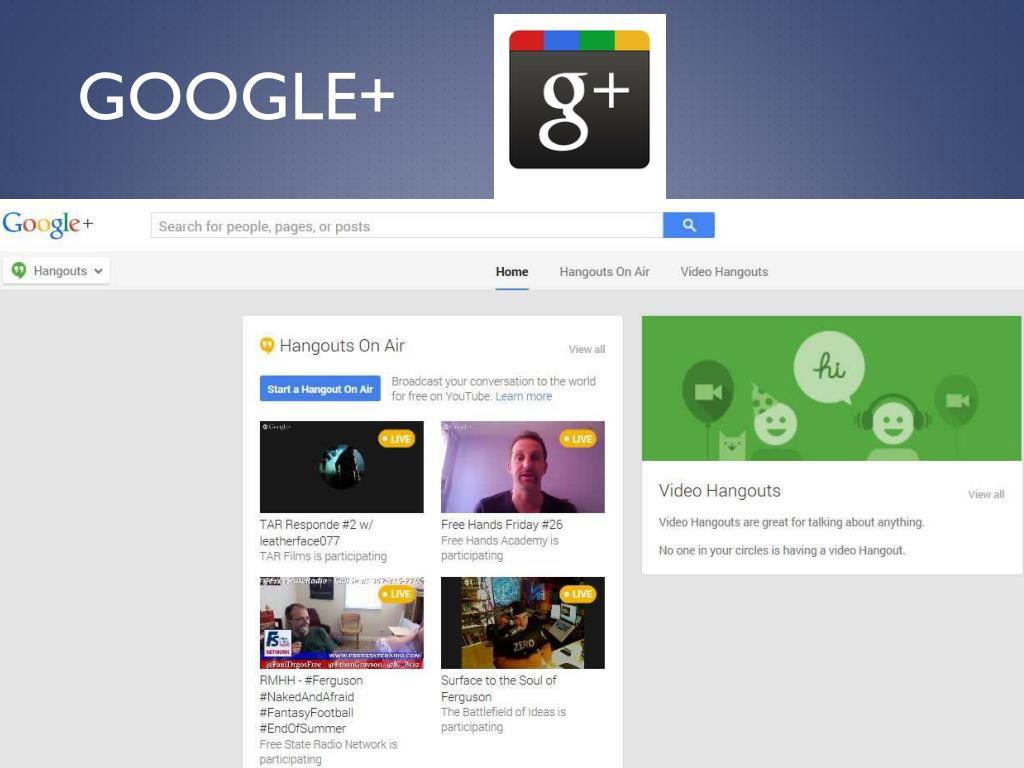Click Start a Hangout On Air button

pos(320,389)
